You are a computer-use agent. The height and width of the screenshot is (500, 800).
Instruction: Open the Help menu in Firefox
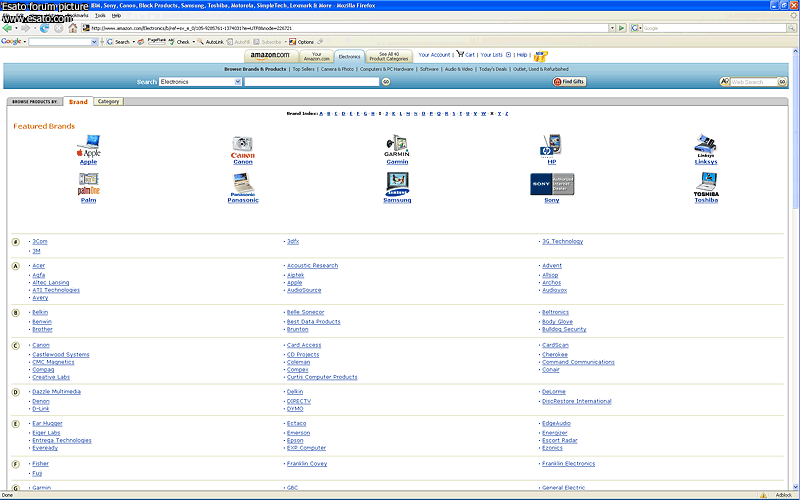pyautogui.click(x=116, y=15)
